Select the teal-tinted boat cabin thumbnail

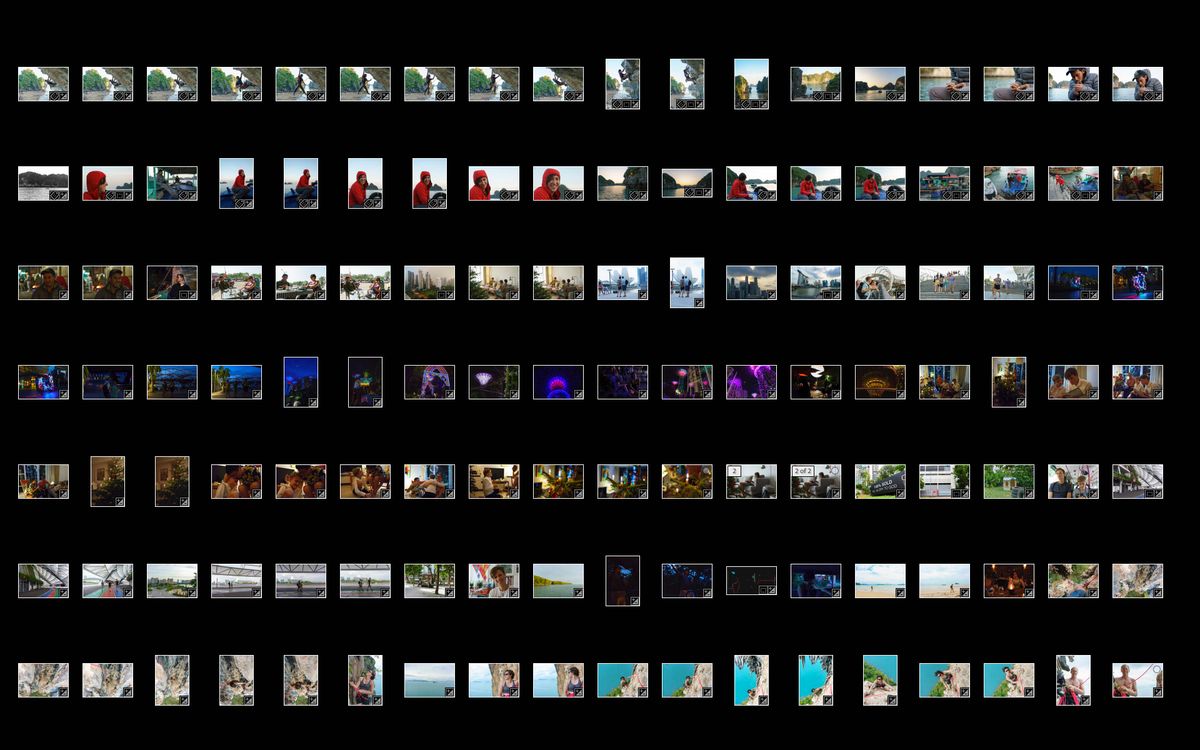pos(172,183)
